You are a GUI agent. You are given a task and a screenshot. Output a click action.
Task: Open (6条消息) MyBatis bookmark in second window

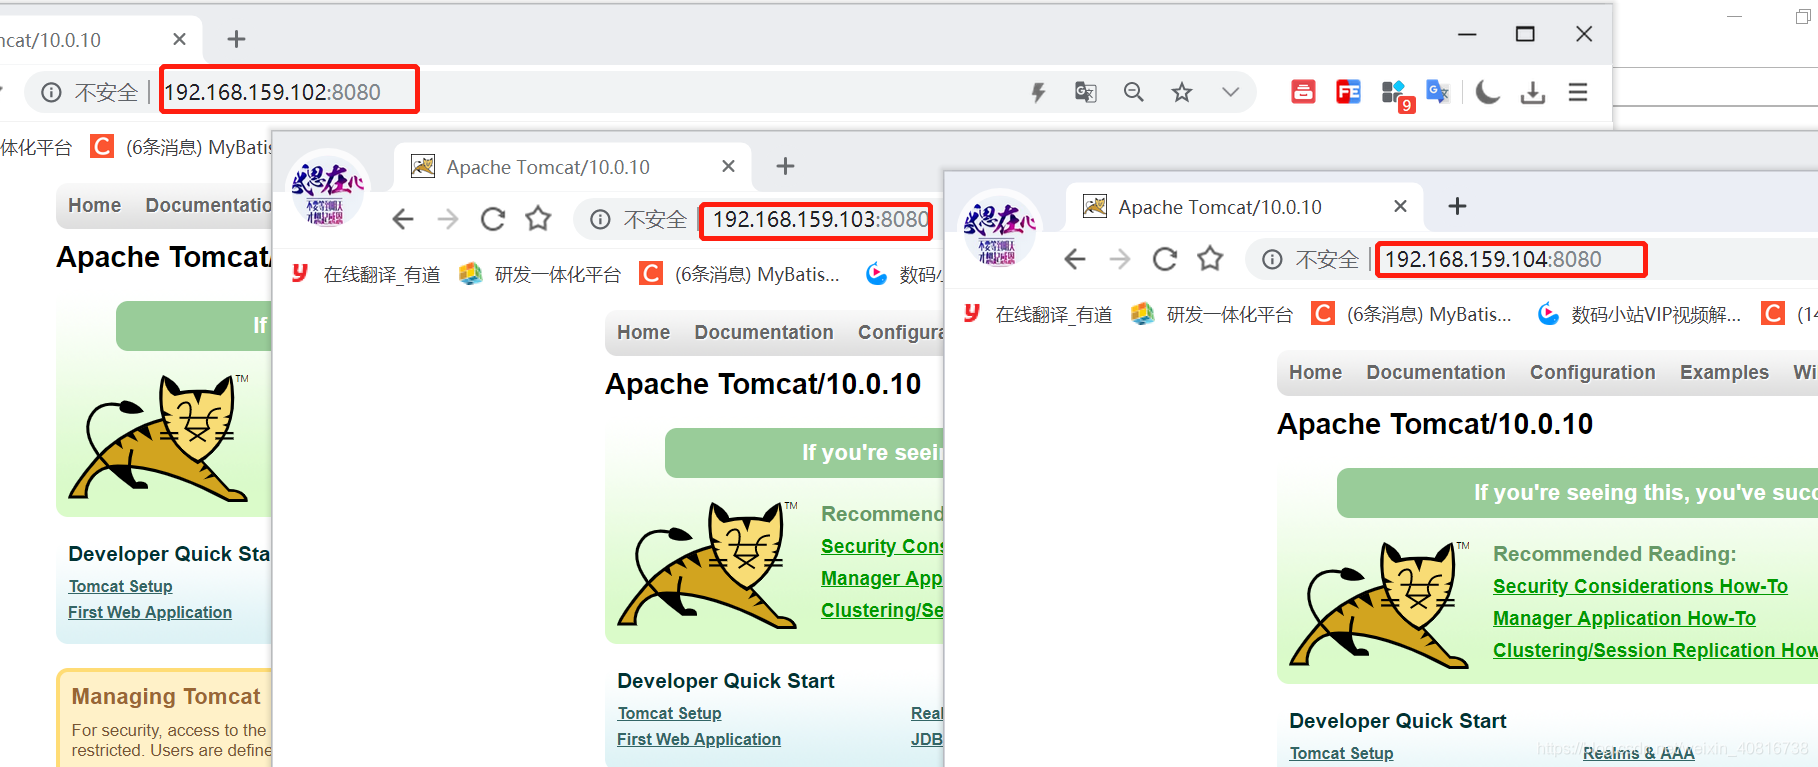740,274
